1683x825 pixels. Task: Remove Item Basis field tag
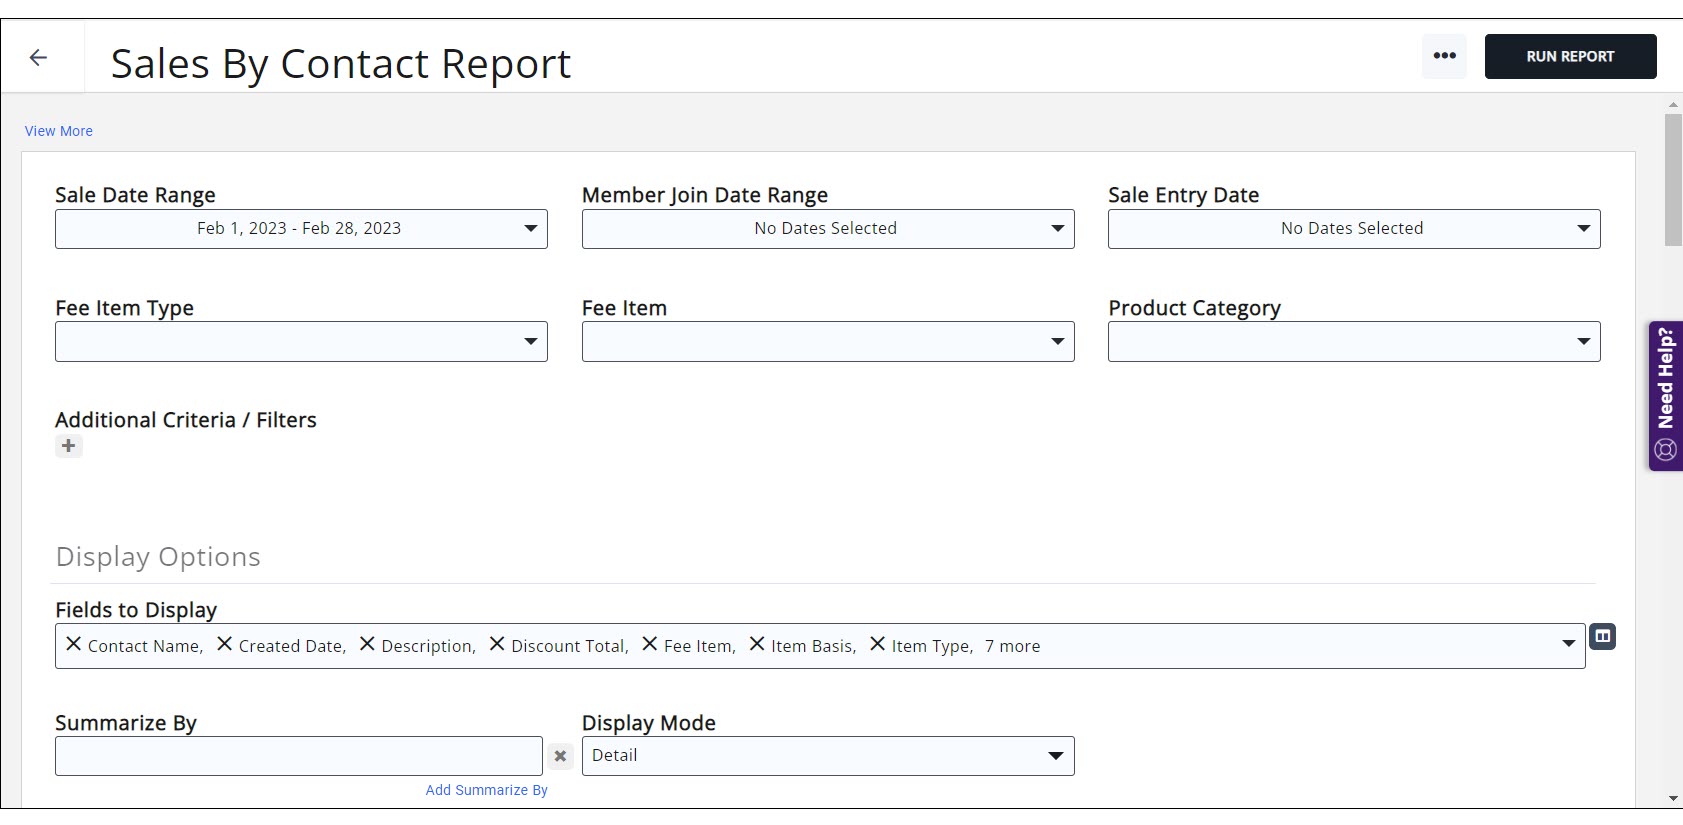tap(757, 645)
